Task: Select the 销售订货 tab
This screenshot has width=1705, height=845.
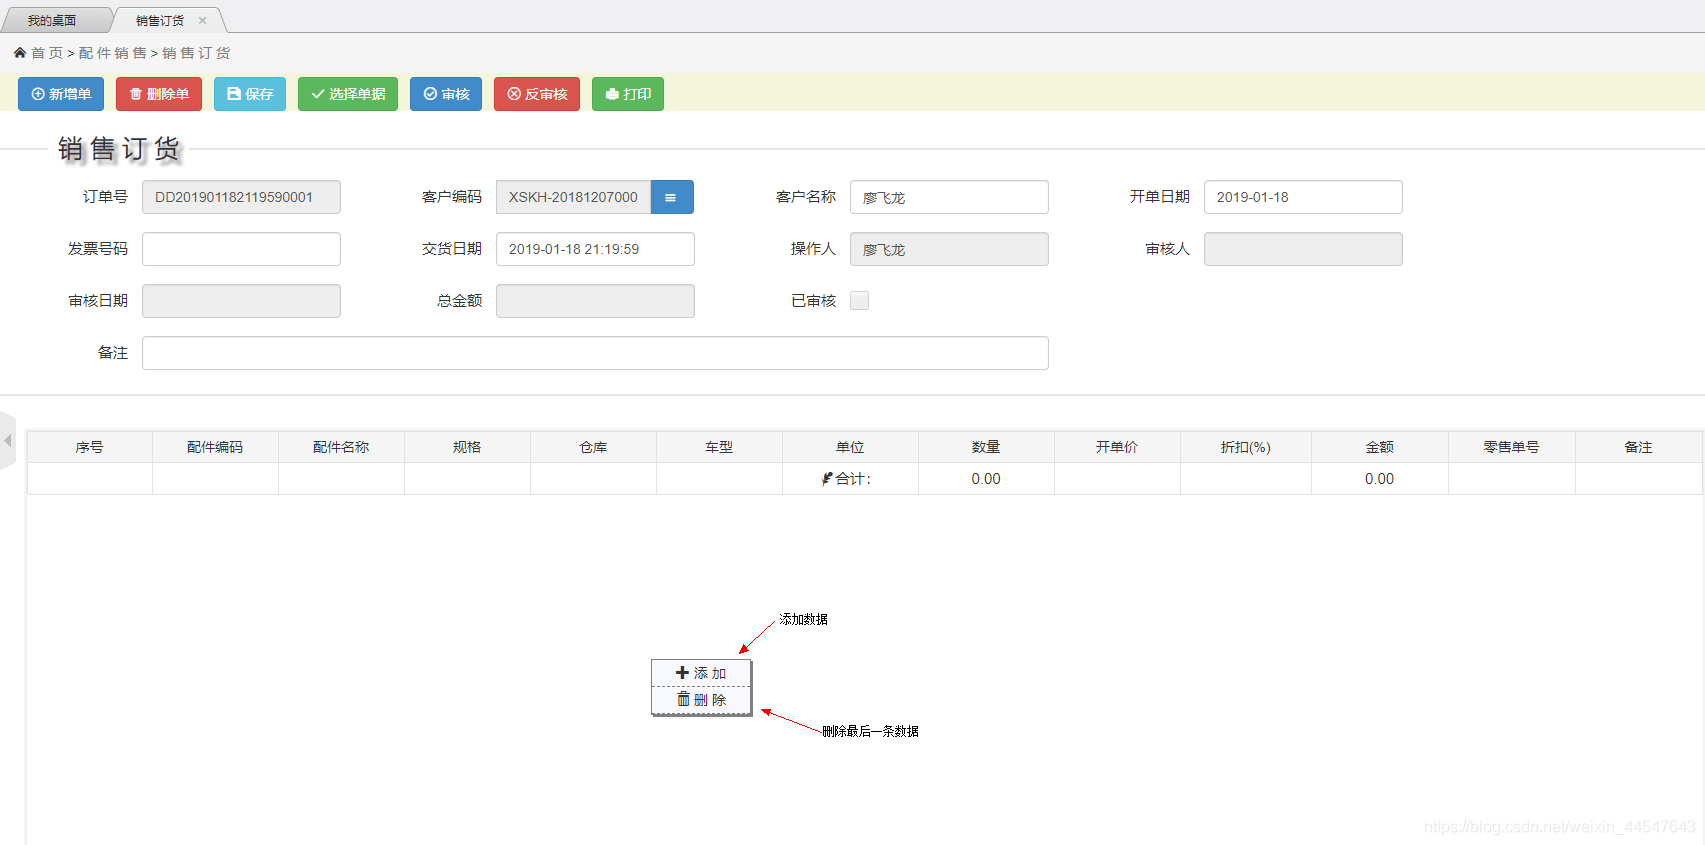Action: pos(160,20)
